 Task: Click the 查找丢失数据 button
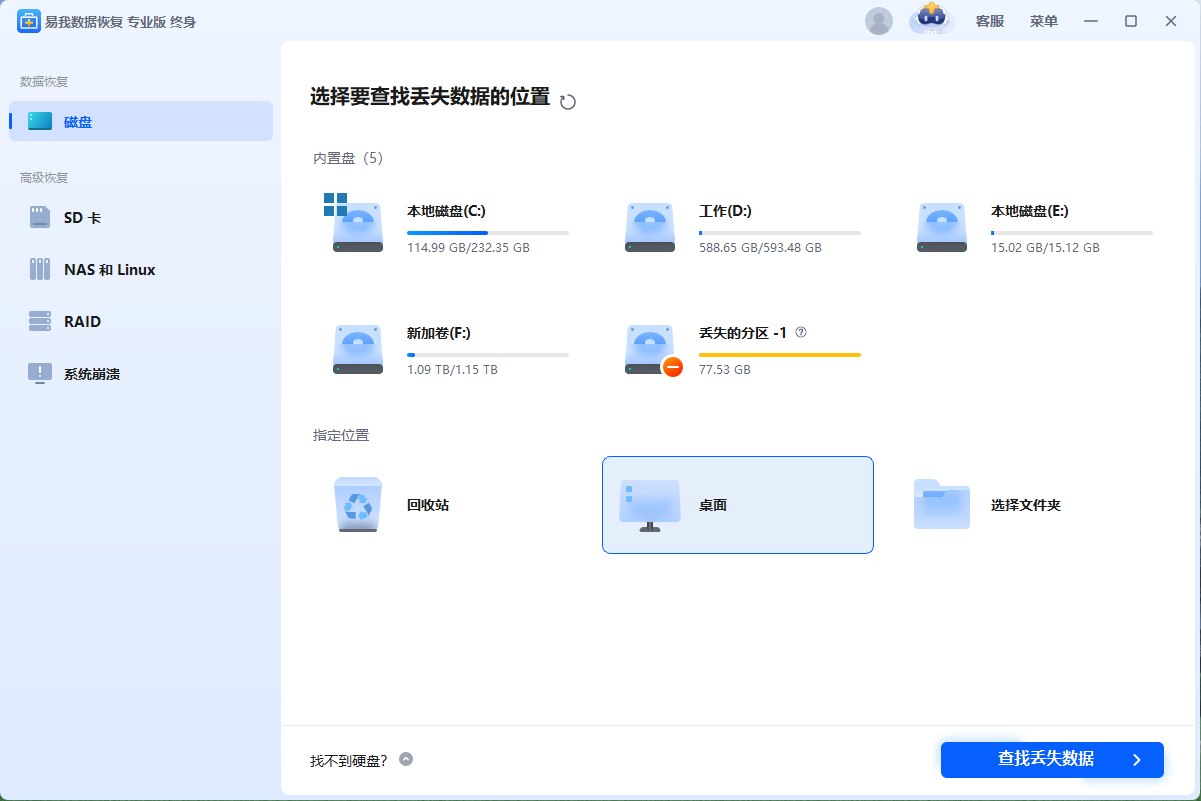click(1052, 760)
